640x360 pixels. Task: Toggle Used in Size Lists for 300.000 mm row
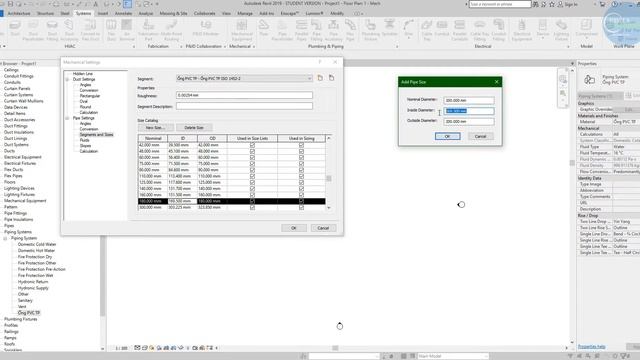tap(252, 207)
